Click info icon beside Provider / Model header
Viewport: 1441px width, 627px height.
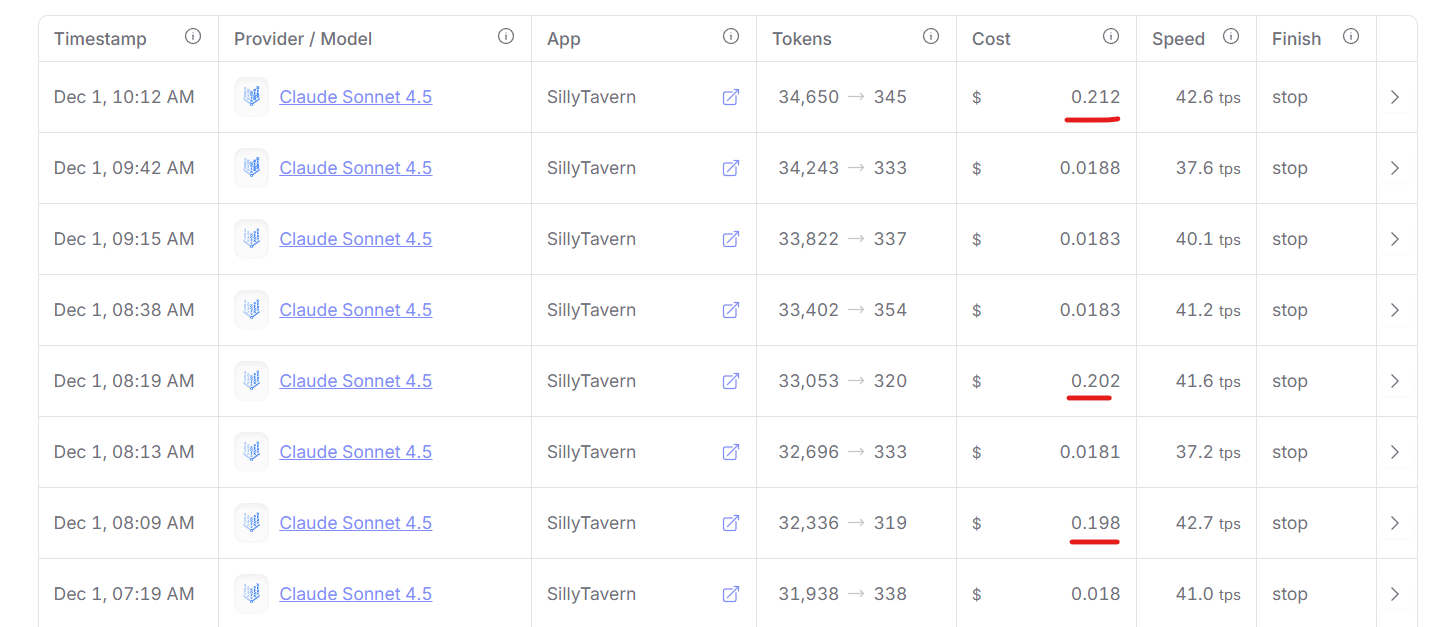[506, 37]
